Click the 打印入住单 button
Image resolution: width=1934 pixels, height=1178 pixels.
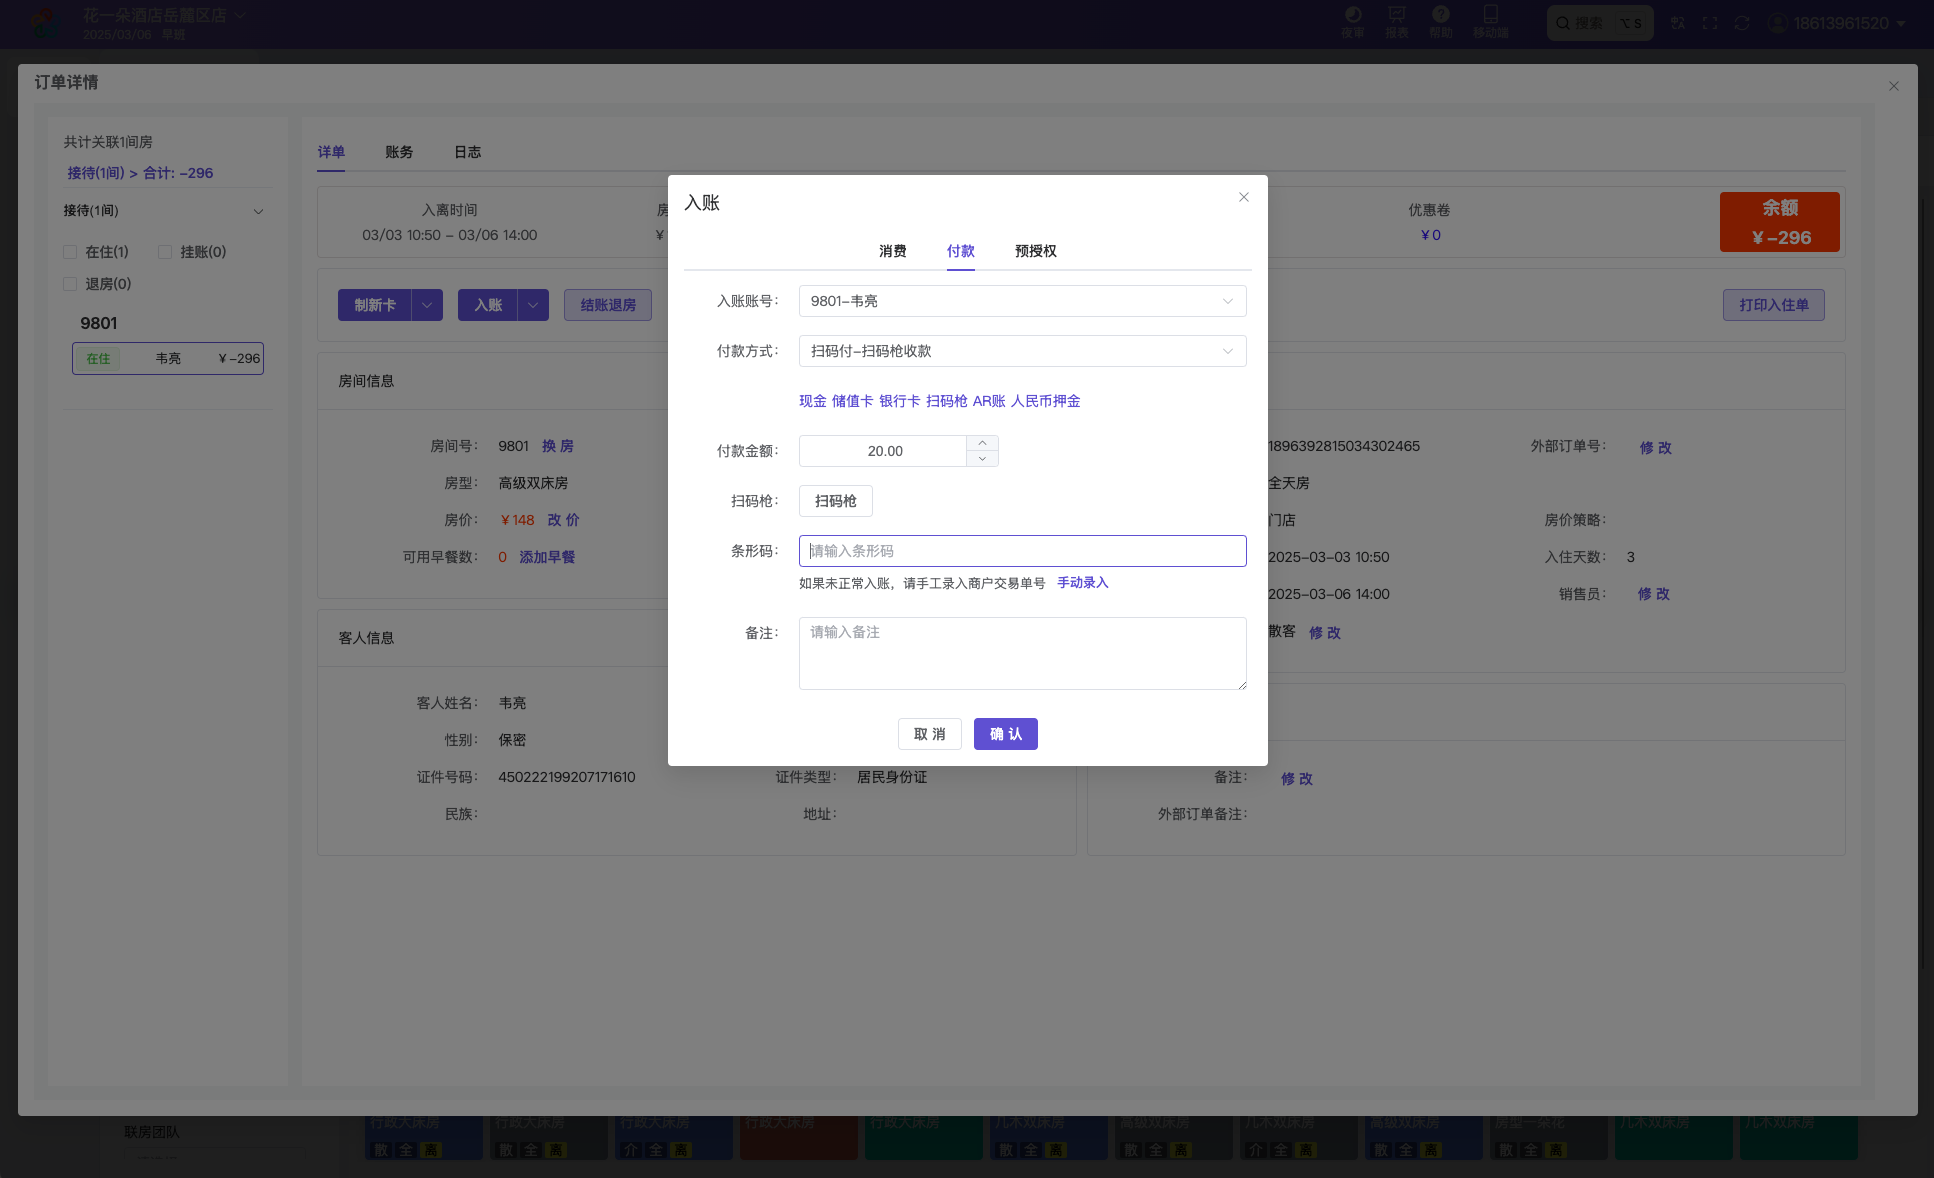(1774, 305)
